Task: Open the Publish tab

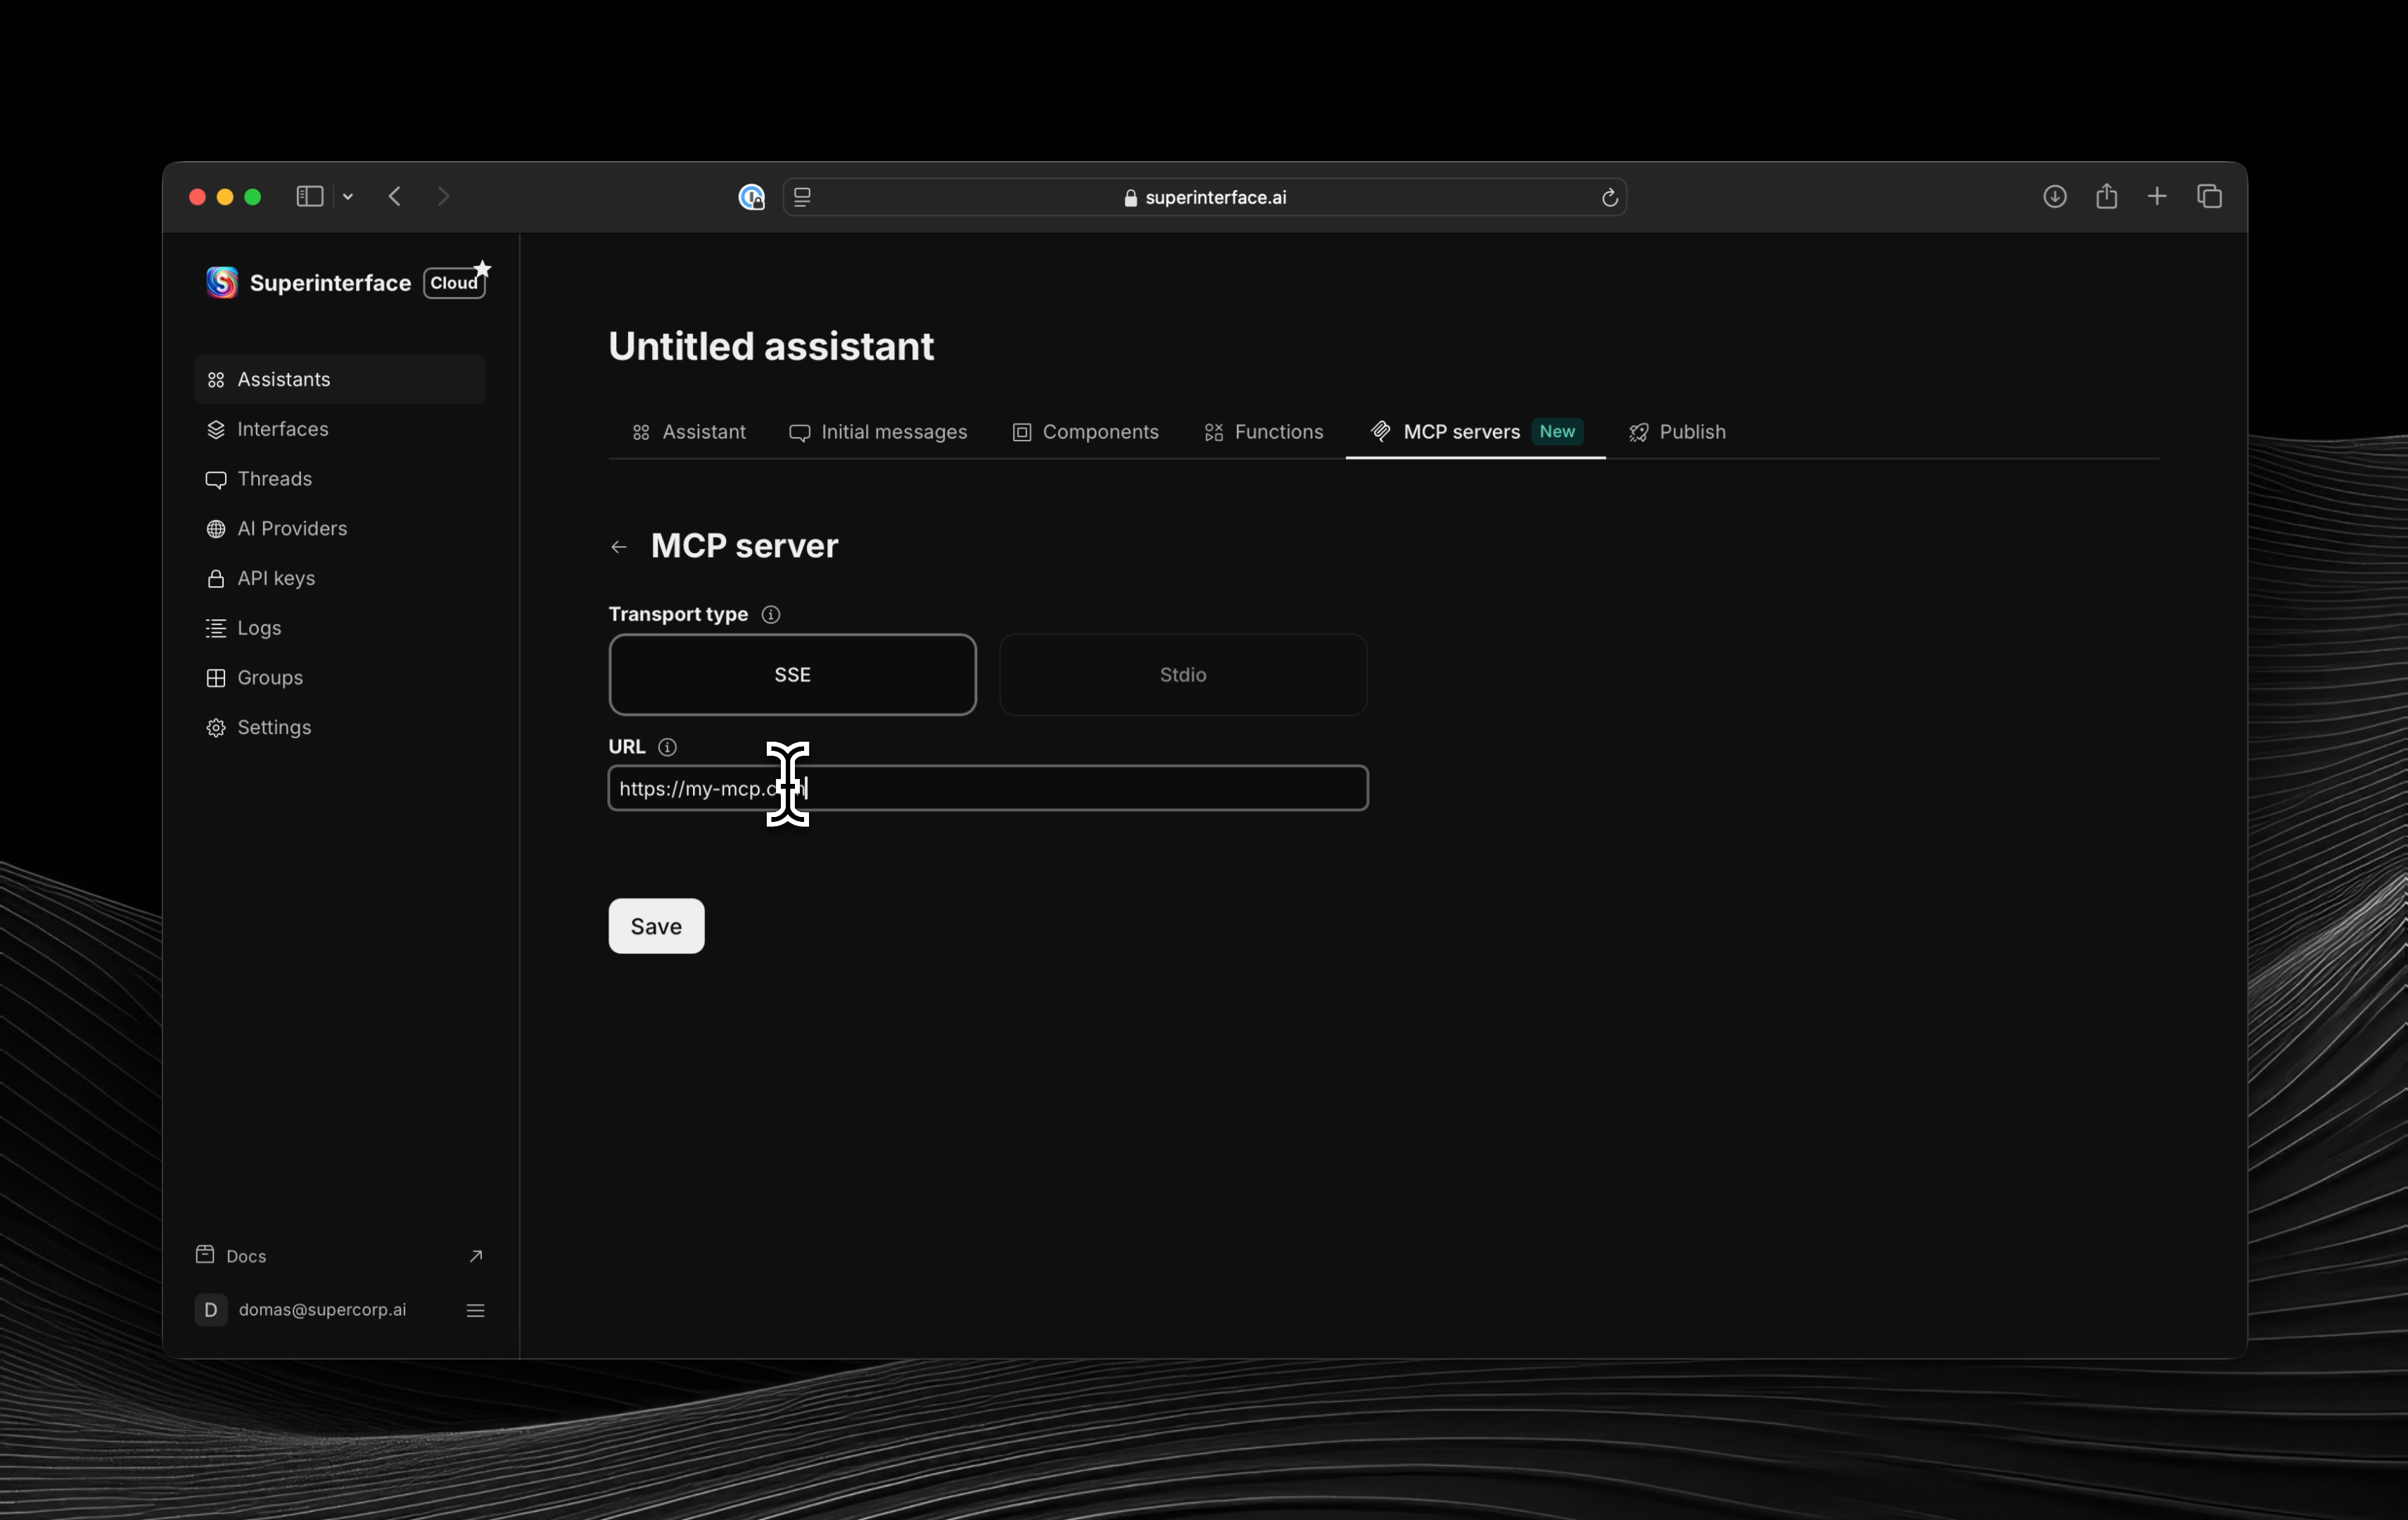Action: pos(1677,432)
